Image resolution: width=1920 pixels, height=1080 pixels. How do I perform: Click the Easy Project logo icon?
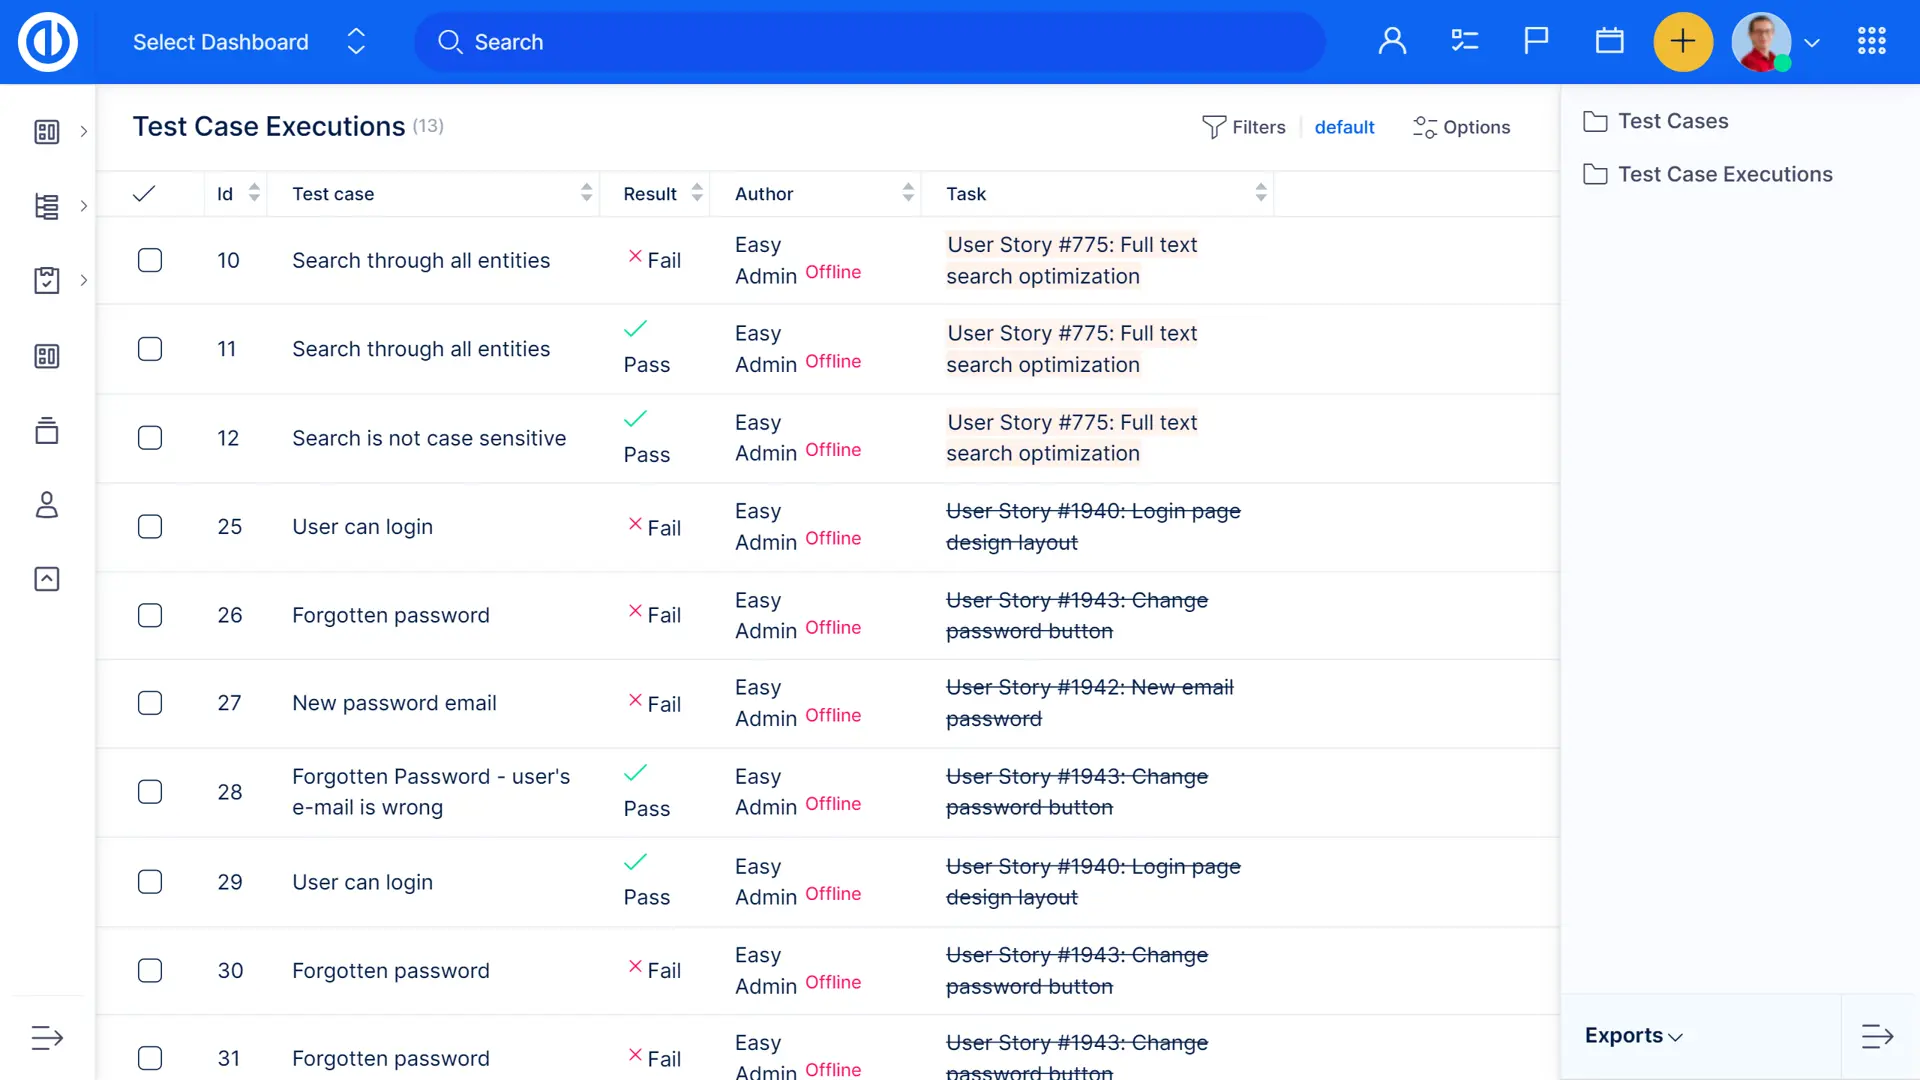point(47,42)
